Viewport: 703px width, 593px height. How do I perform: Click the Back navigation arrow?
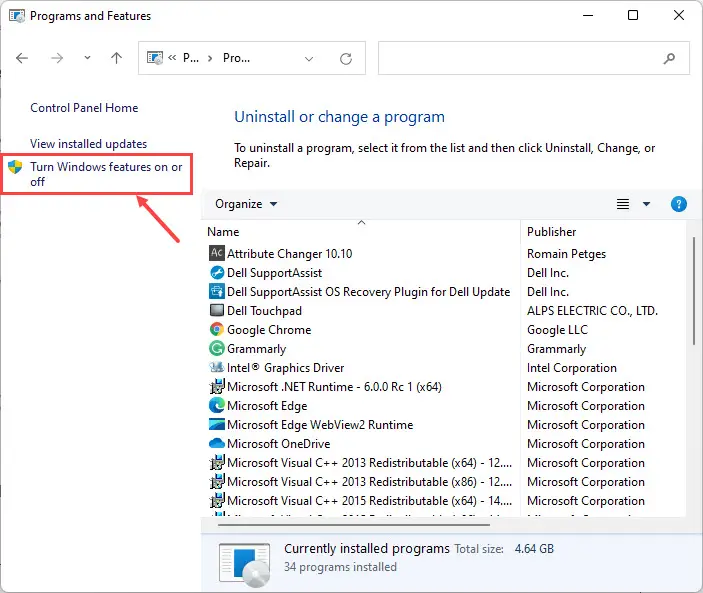tap(22, 58)
